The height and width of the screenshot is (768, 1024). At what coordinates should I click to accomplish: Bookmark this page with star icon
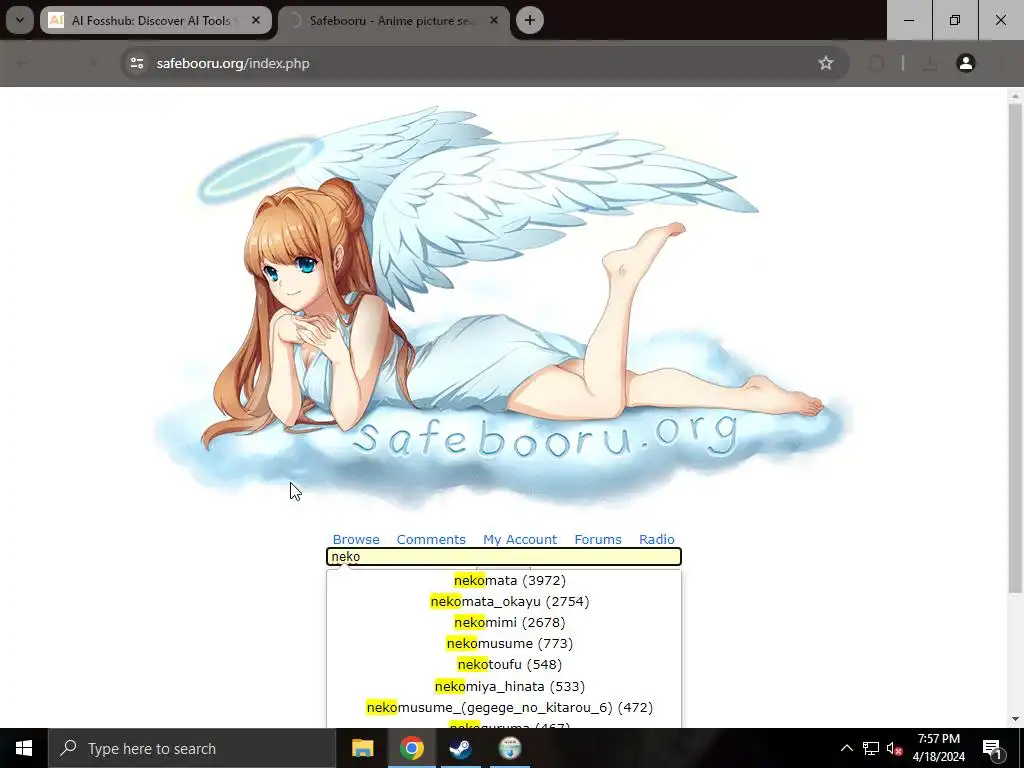click(825, 63)
